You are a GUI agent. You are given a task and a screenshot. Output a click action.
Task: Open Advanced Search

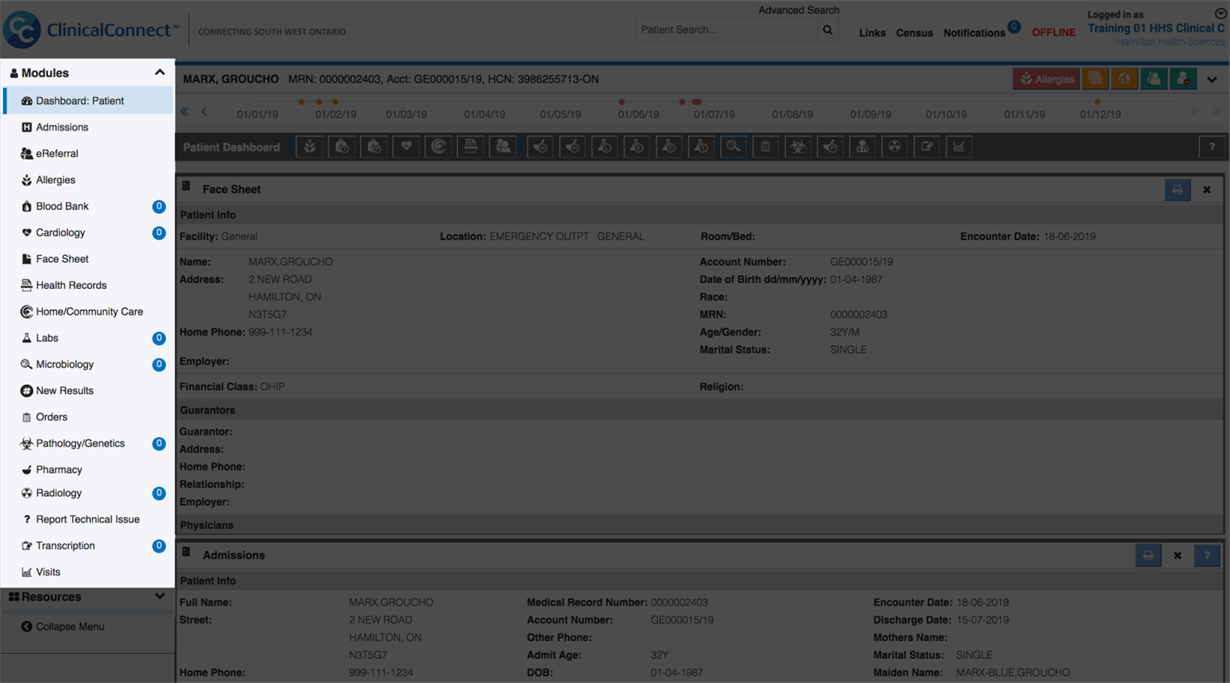[x=798, y=10]
